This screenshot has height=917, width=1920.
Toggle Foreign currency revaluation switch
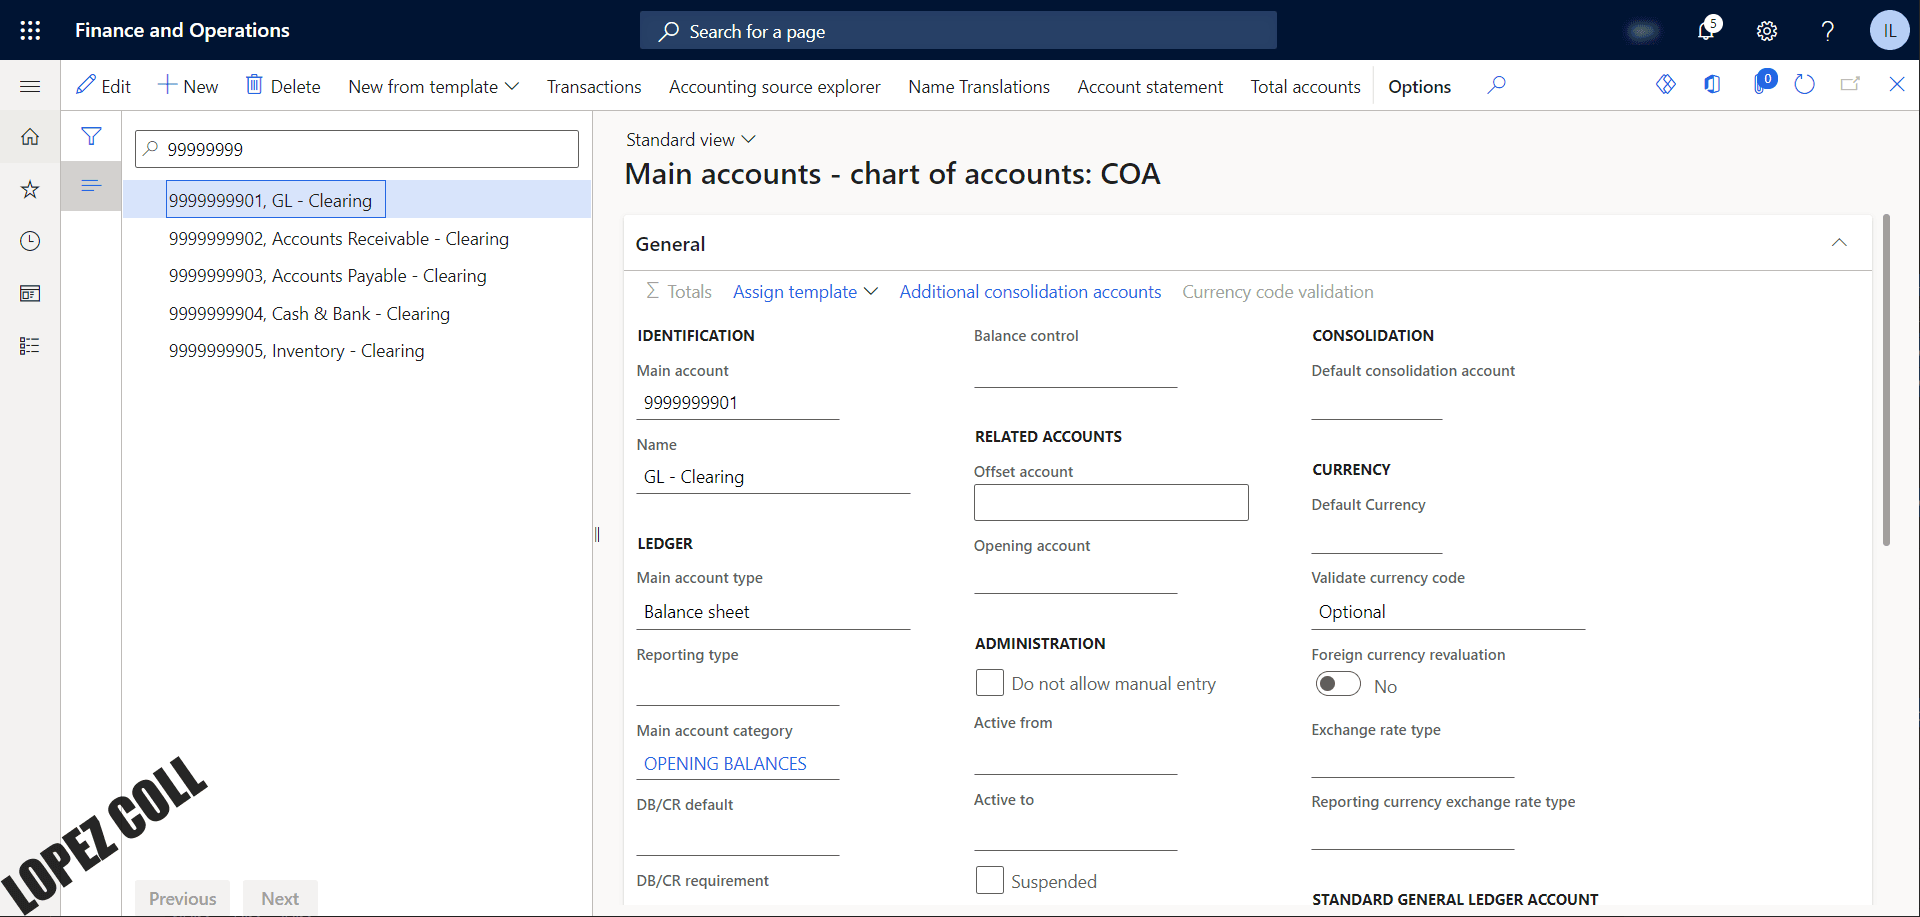(1338, 684)
